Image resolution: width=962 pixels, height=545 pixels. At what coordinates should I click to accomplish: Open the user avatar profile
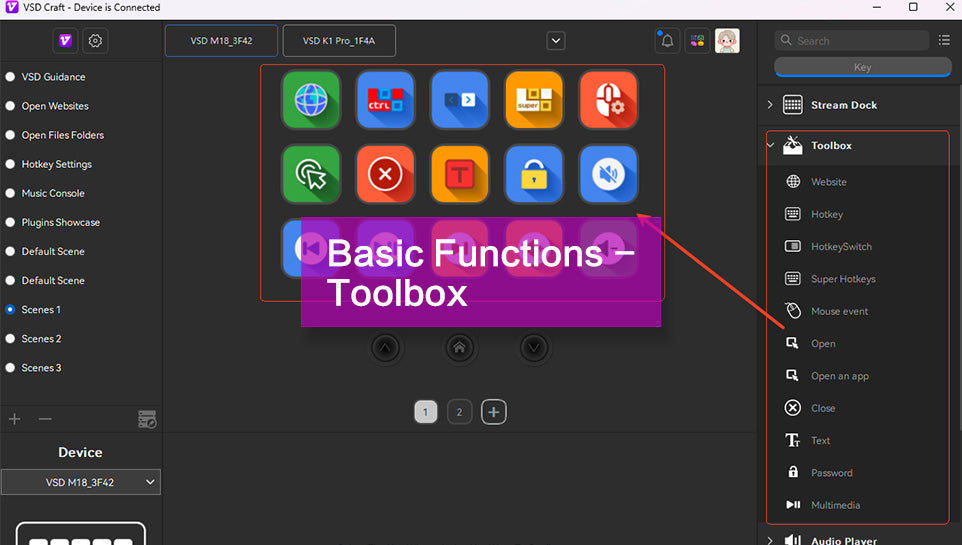[x=727, y=41]
